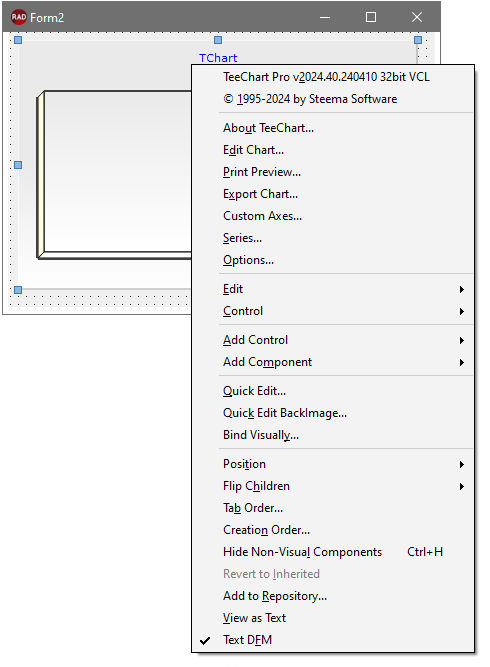490x667 pixels.
Task: Close the Form2 window
Action: [x=417, y=17]
